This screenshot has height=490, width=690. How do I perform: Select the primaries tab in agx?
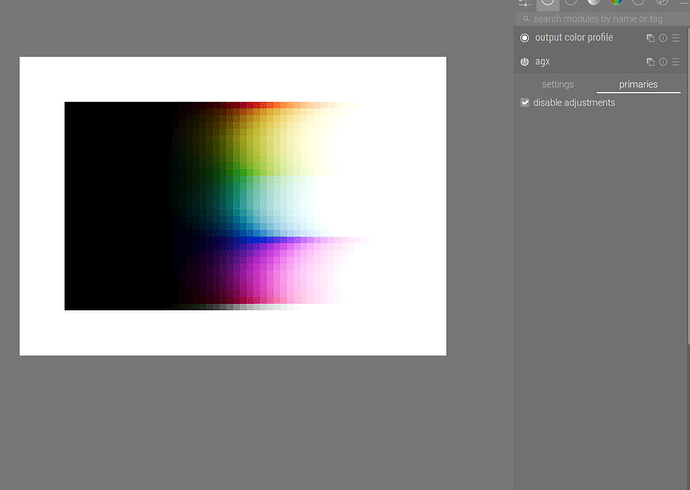pyautogui.click(x=638, y=85)
